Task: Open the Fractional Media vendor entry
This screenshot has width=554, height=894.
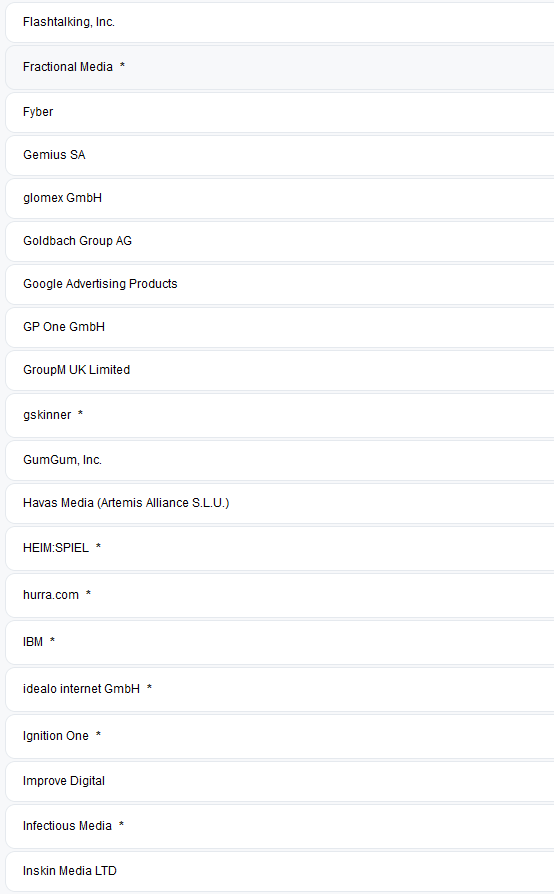Action: click(280, 67)
